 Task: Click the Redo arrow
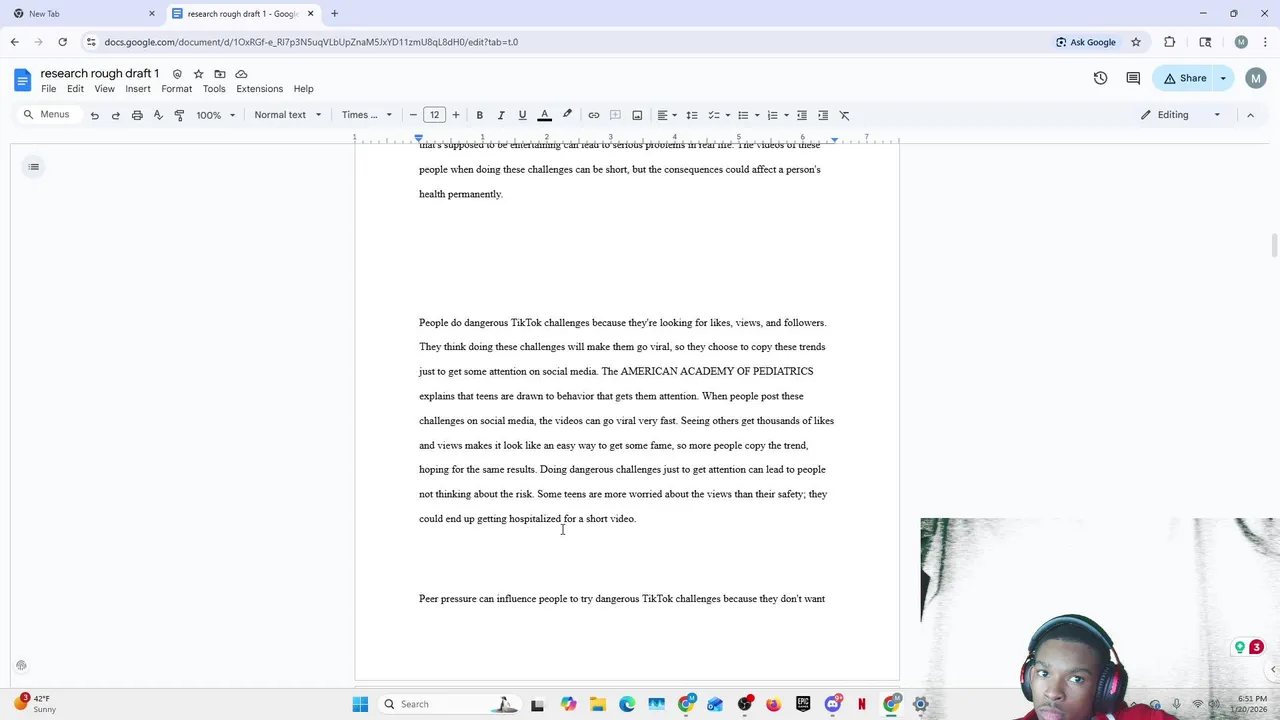(115, 115)
